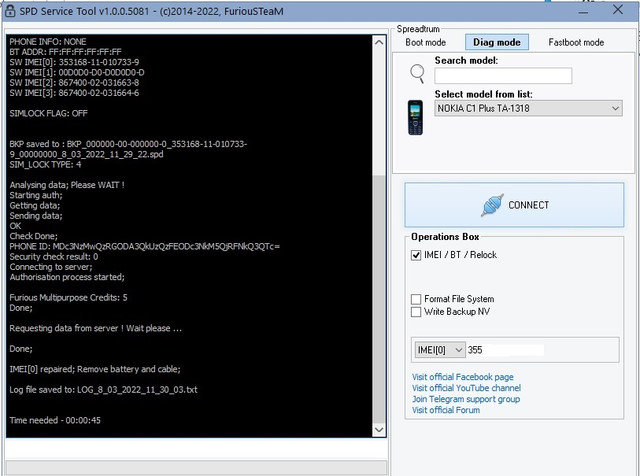Click log line 'Check Done;'
The height and width of the screenshot is (476, 640).
(33, 236)
